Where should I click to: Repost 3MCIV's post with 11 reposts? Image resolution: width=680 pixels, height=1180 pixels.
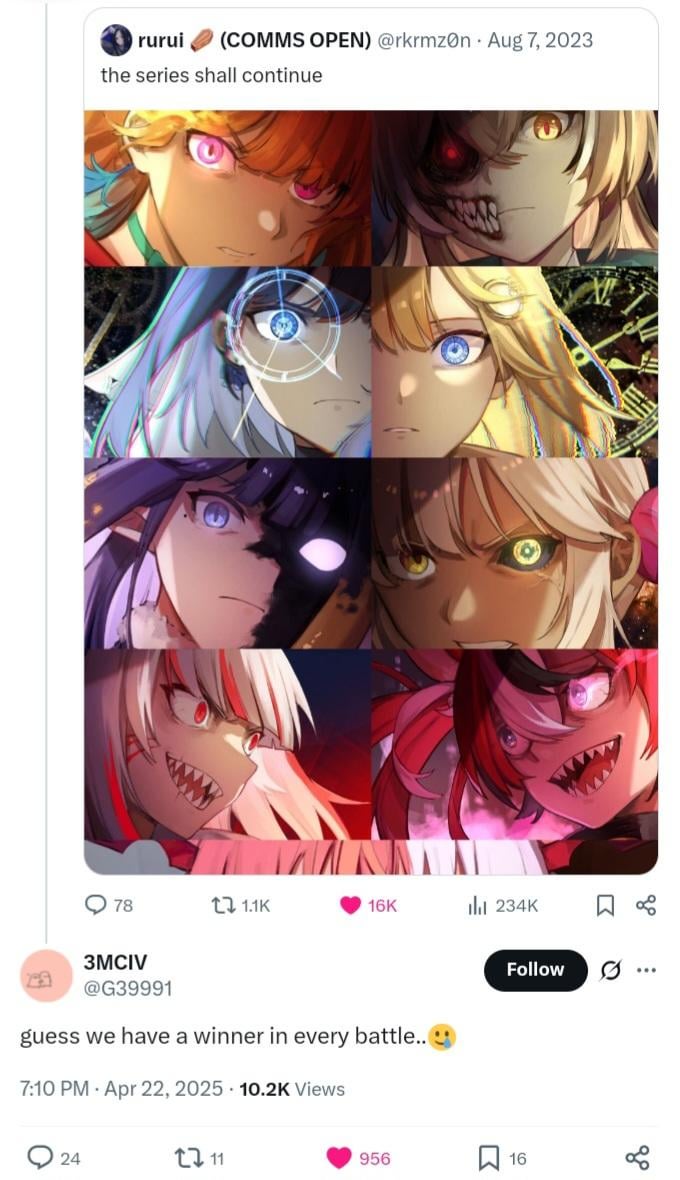tap(199, 1157)
